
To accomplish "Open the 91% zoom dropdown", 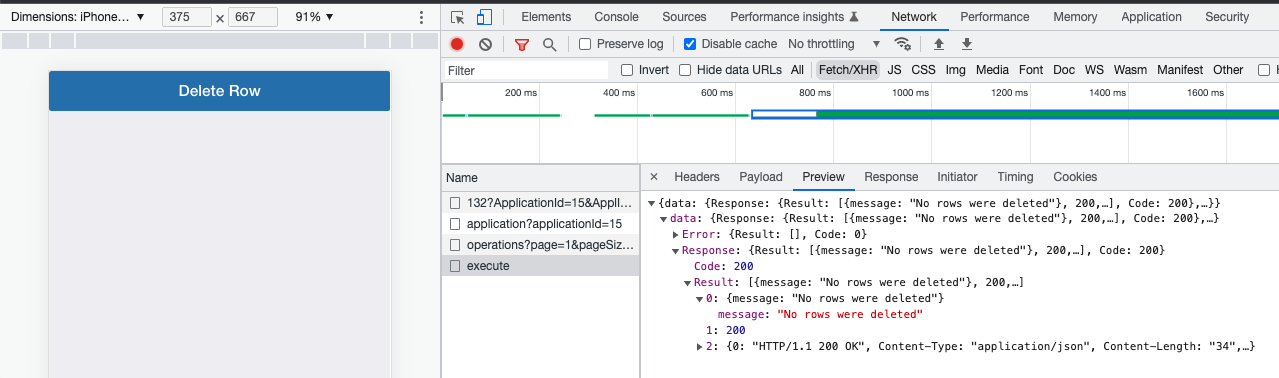I will pos(314,17).
